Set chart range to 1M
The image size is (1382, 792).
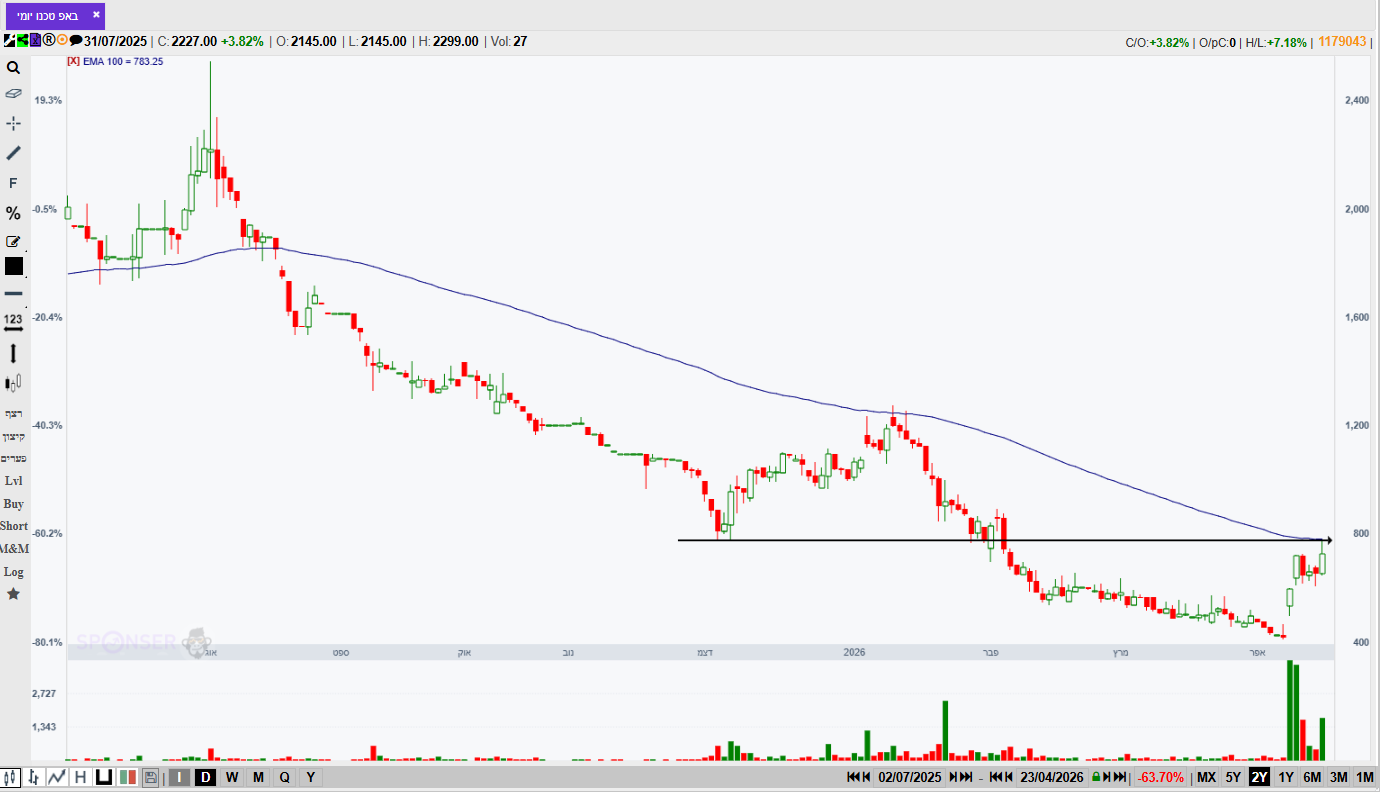(1365, 777)
